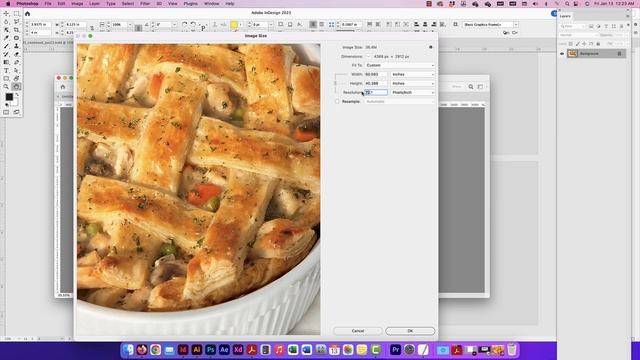Open the Width units Inches dropdown

(x=413, y=74)
